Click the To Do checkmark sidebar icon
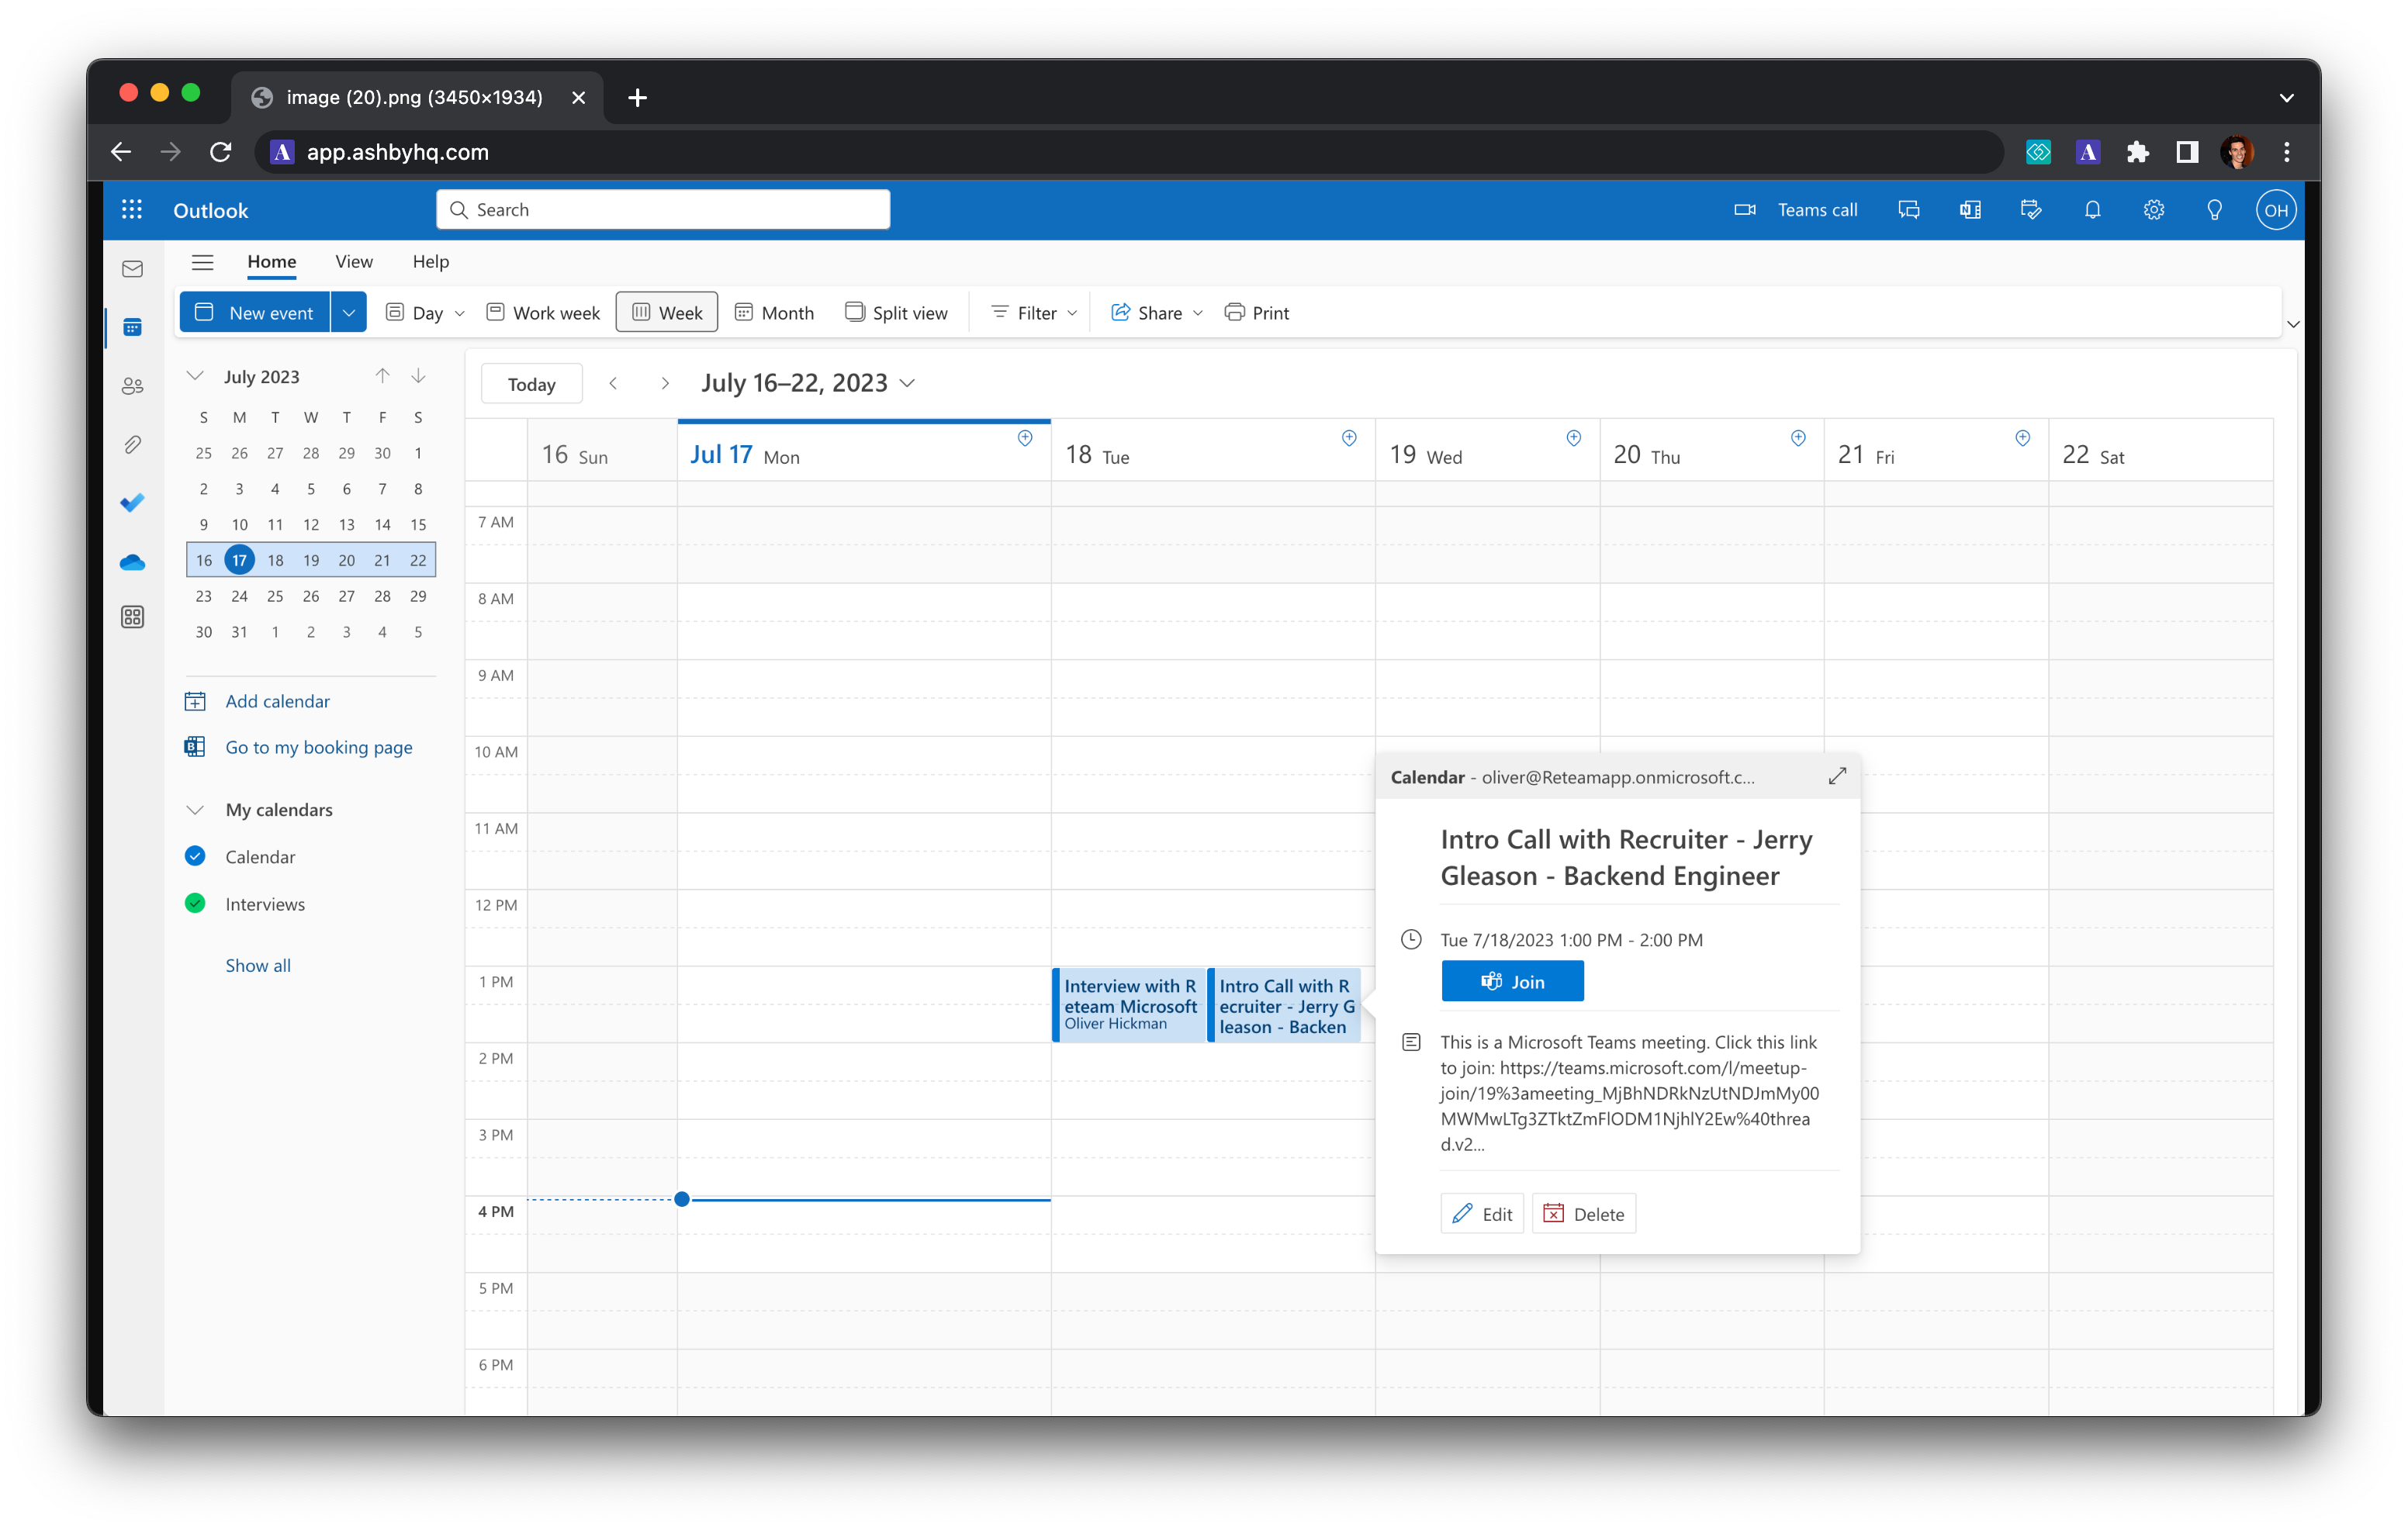Screen dimensions: 2408x1531 (x=132, y=503)
